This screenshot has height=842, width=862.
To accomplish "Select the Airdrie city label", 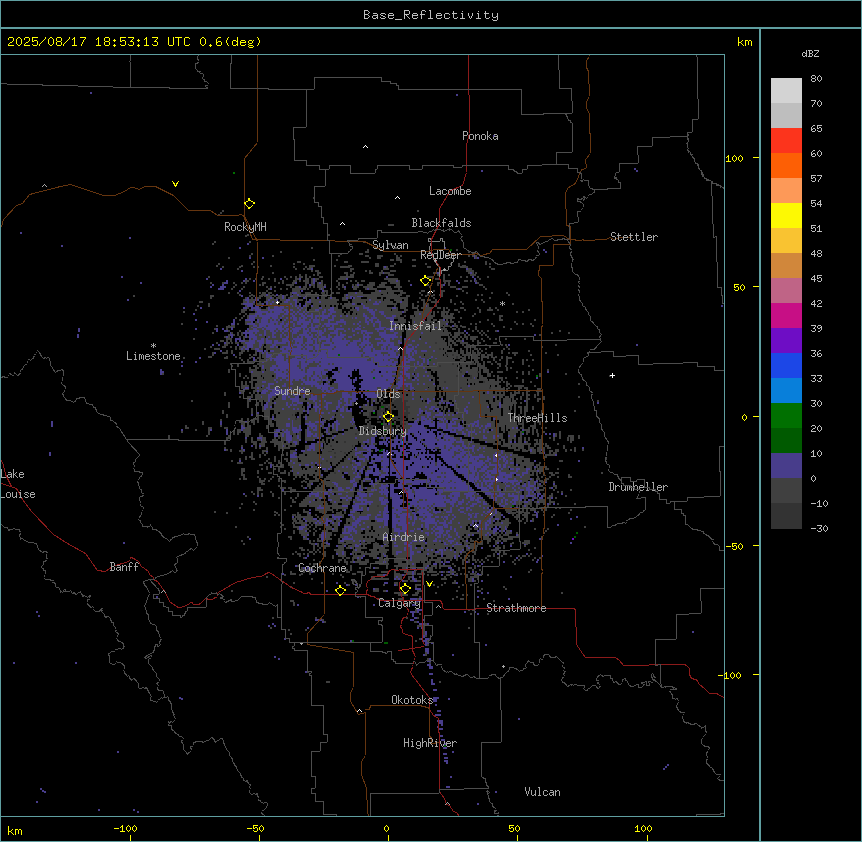I will tap(404, 537).
